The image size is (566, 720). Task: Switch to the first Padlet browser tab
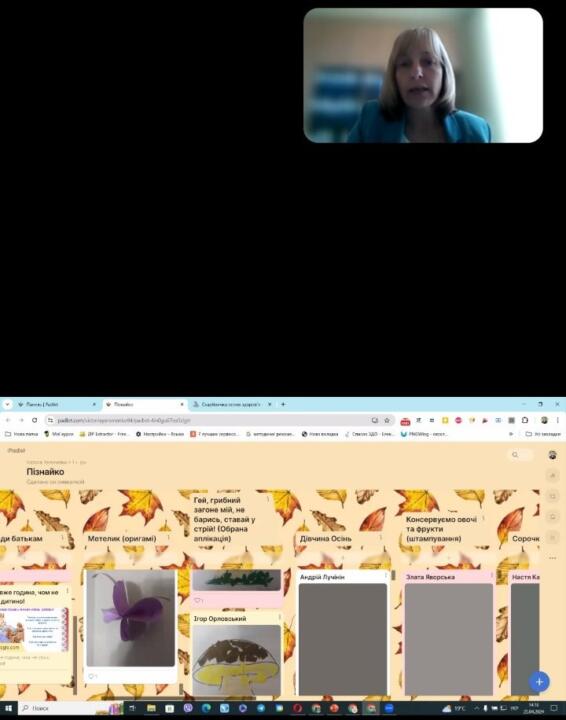point(56,404)
